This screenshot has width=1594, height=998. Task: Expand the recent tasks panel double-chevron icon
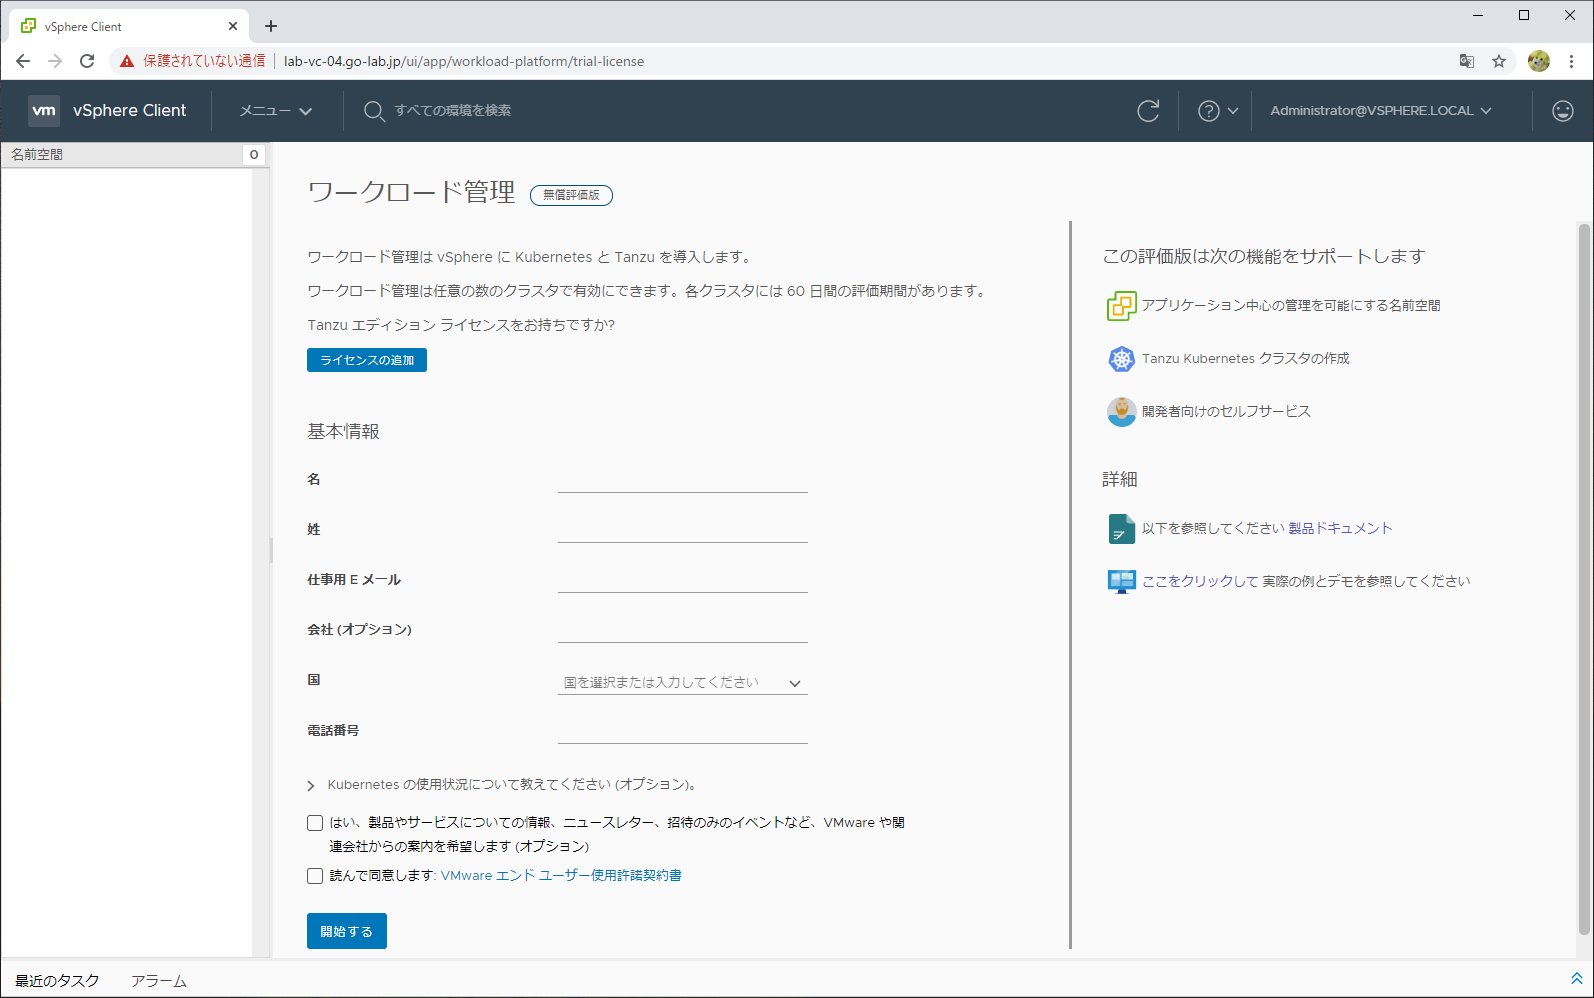pos(1576,979)
